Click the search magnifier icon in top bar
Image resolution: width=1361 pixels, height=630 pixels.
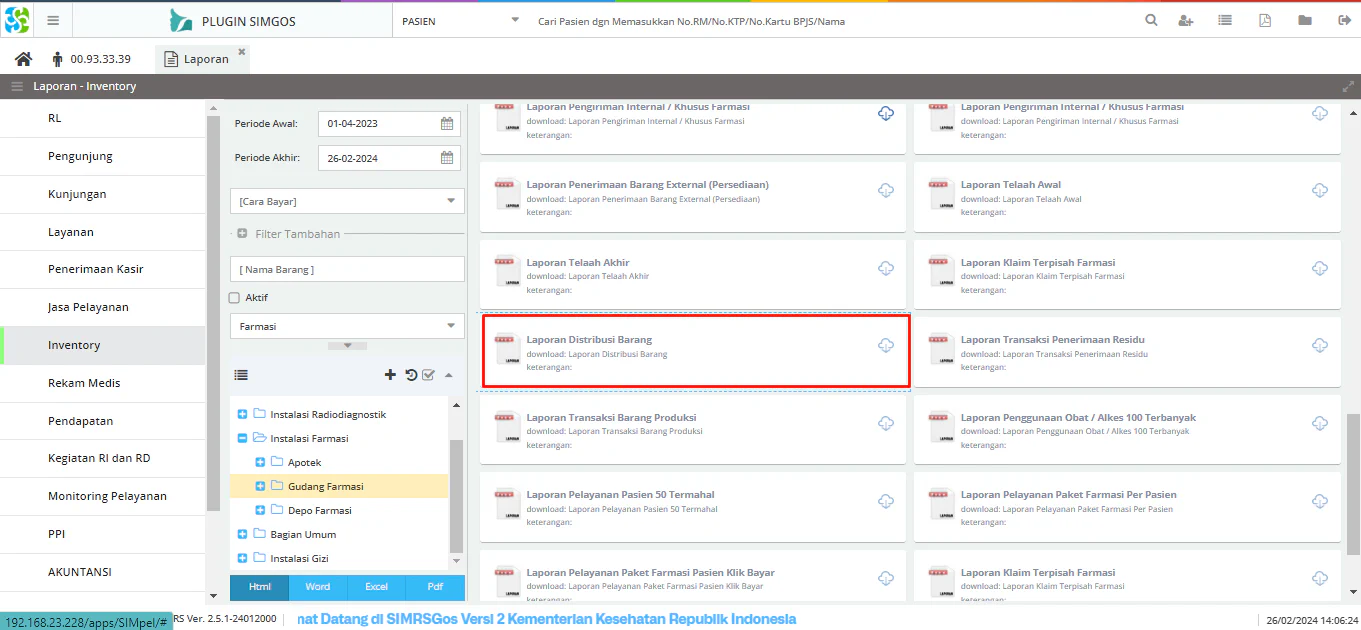(x=1151, y=20)
